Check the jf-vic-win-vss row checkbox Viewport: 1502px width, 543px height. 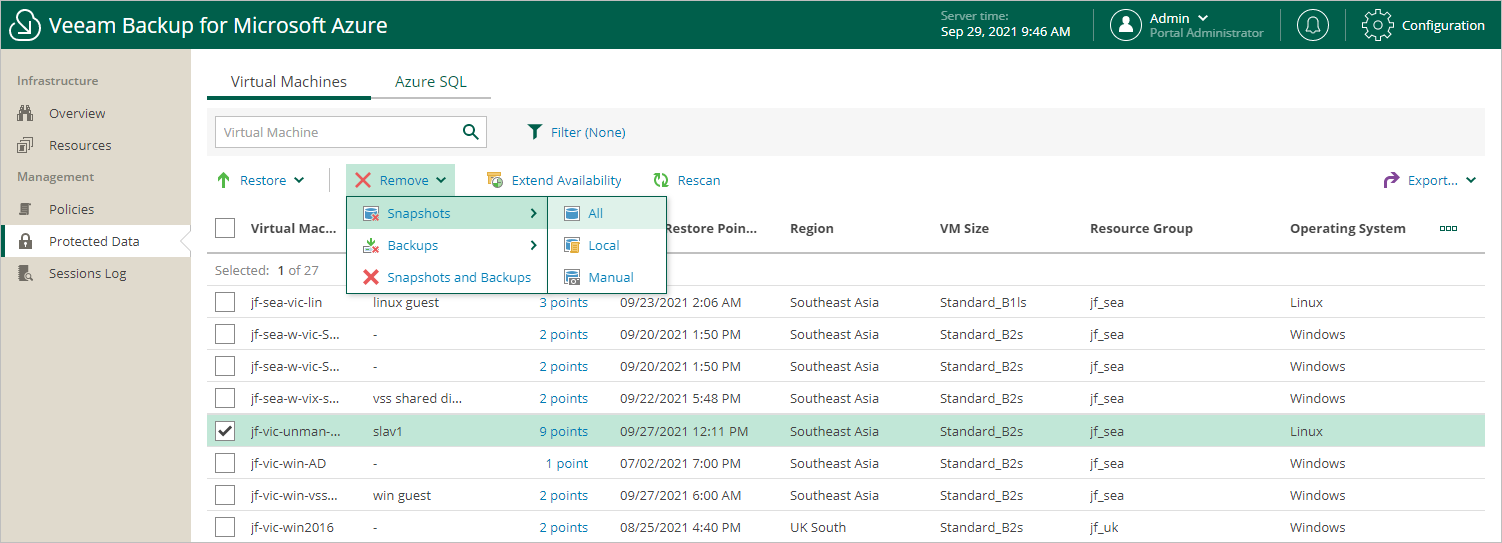pyautogui.click(x=225, y=496)
